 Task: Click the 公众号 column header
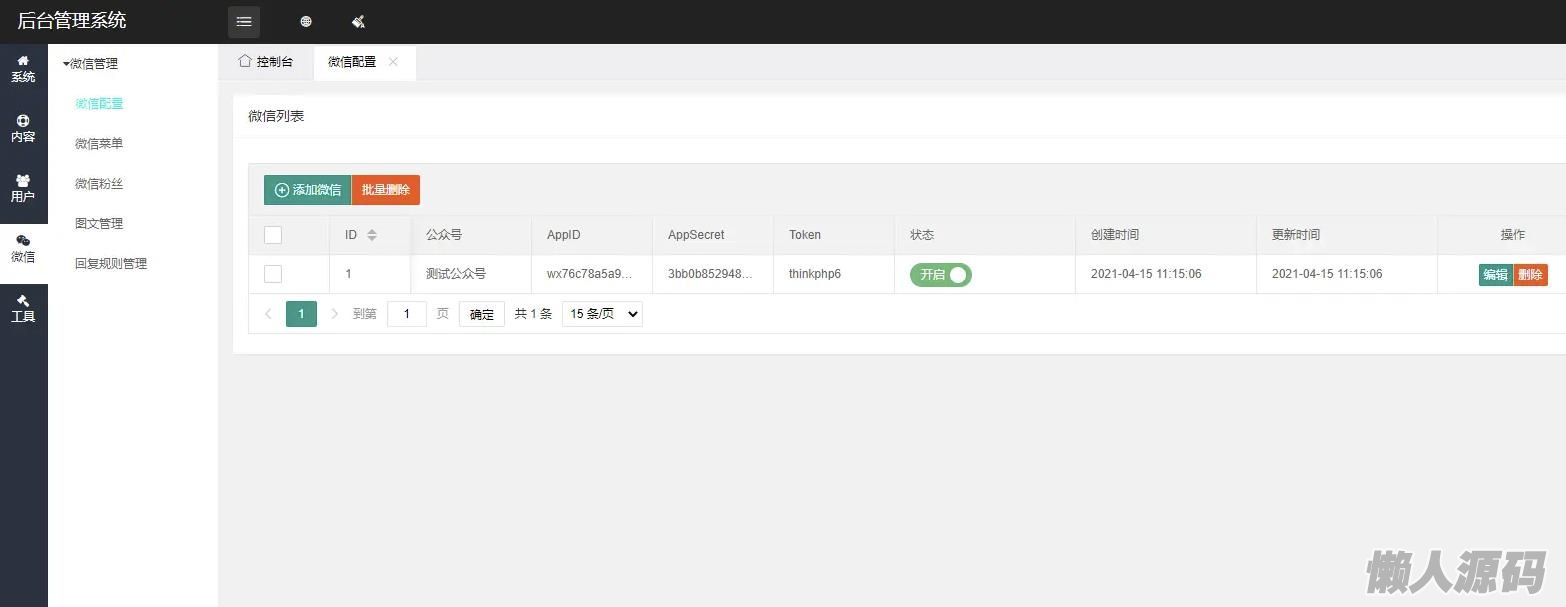[x=444, y=235]
